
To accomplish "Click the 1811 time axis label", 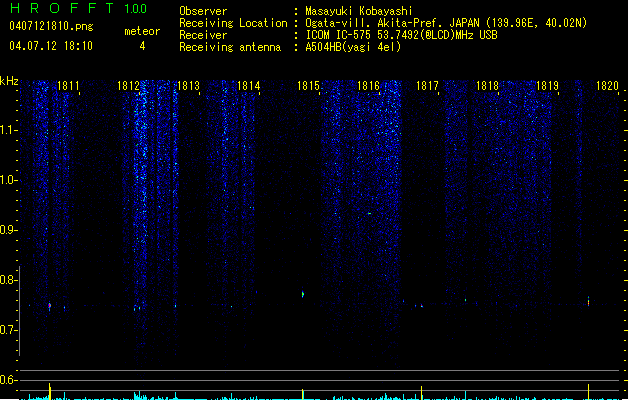I will click(68, 86).
